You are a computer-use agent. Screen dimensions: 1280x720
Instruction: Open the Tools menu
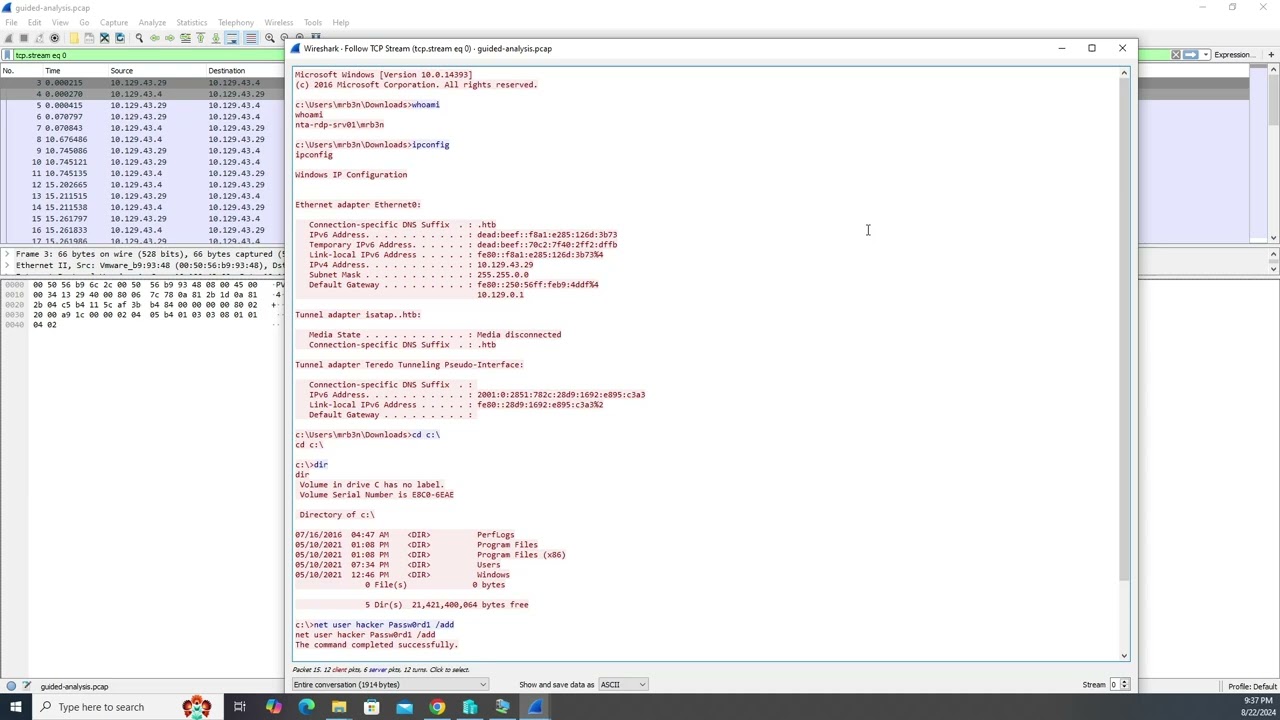pos(313,22)
